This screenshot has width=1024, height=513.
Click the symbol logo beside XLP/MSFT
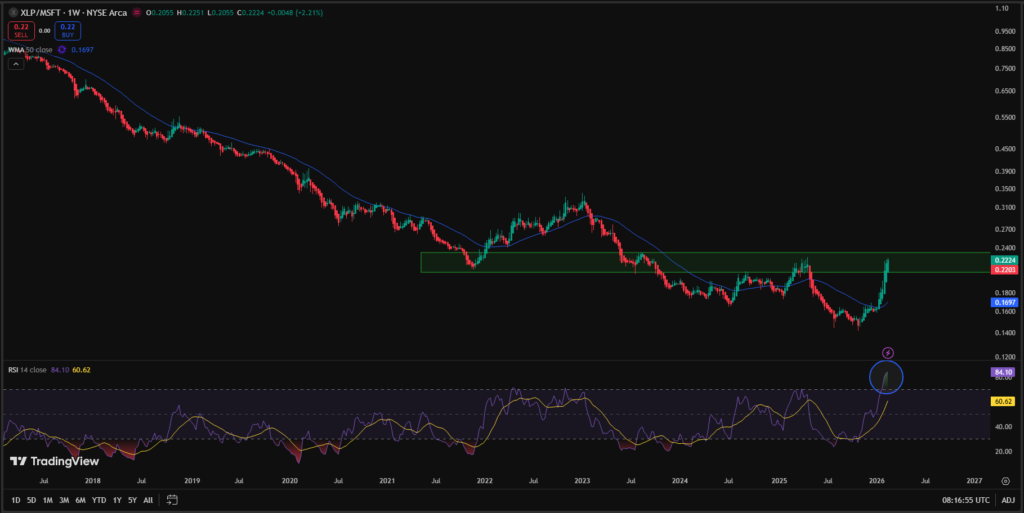pos(13,12)
